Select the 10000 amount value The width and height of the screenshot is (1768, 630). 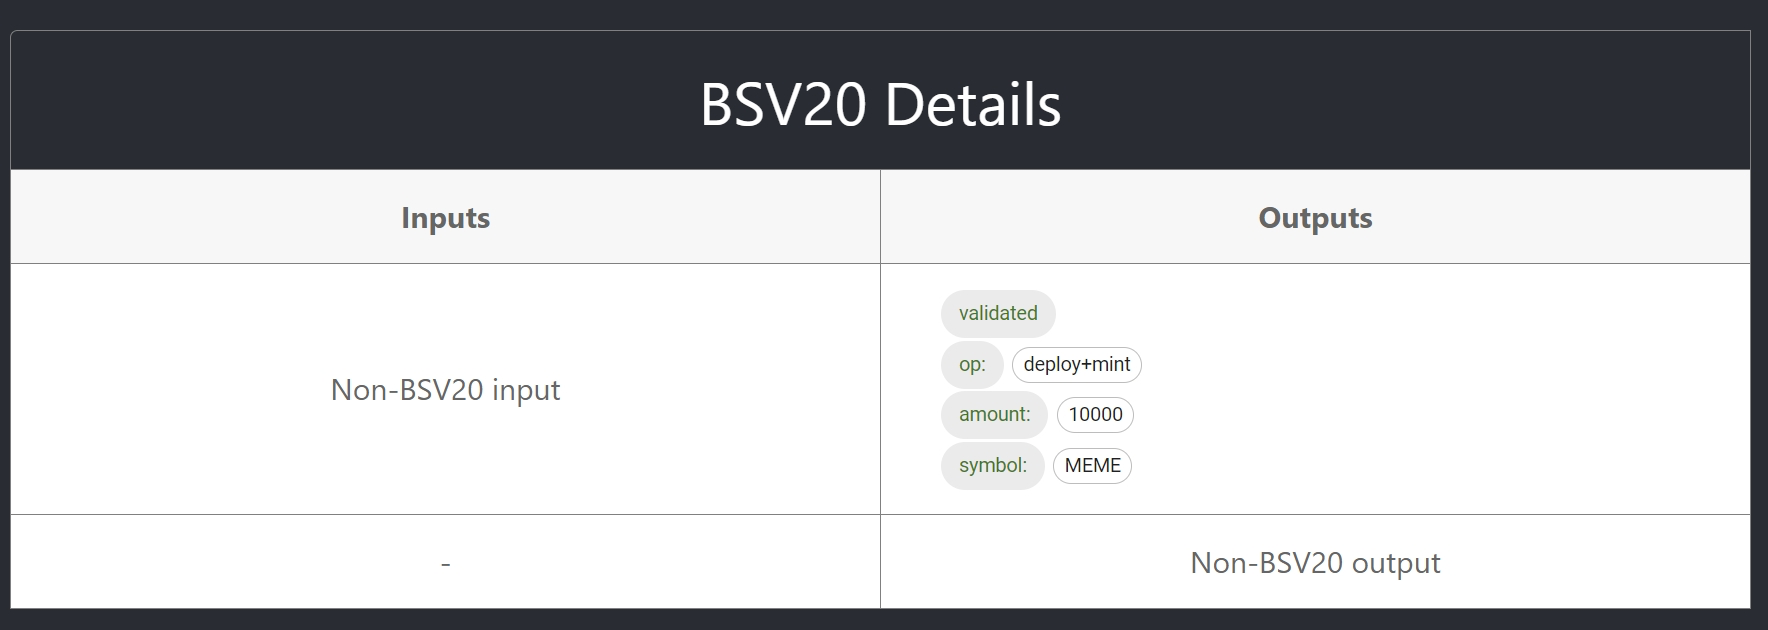[x=1095, y=414]
